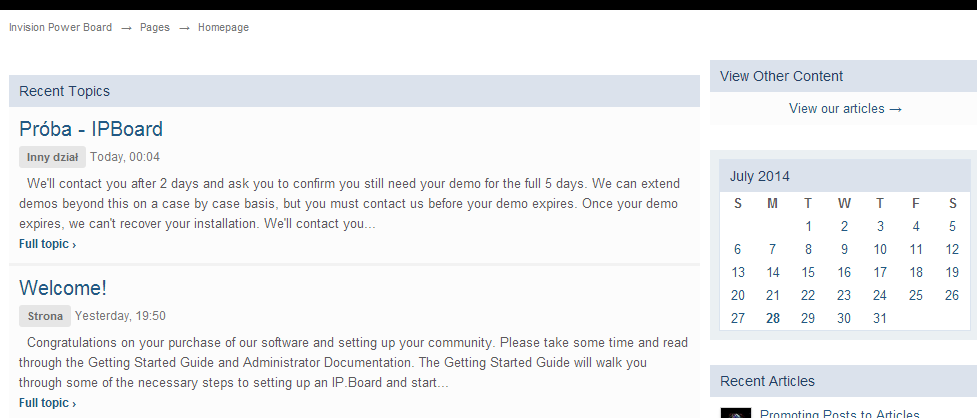Select the Strona category tag

(45, 316)
